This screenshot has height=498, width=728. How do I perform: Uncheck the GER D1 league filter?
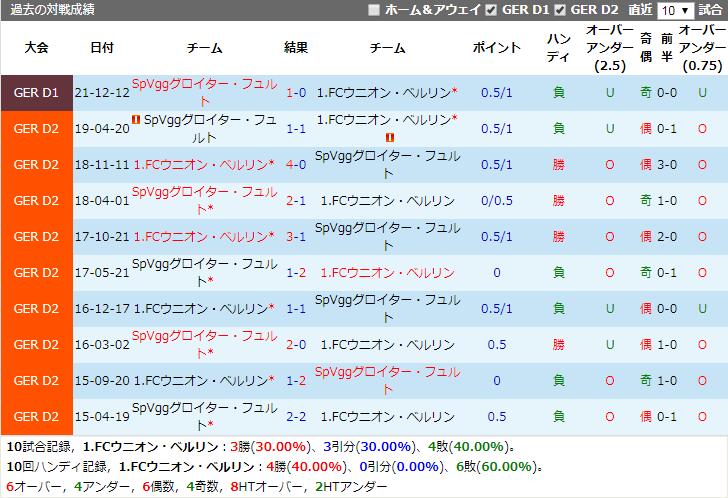(491, 10)
